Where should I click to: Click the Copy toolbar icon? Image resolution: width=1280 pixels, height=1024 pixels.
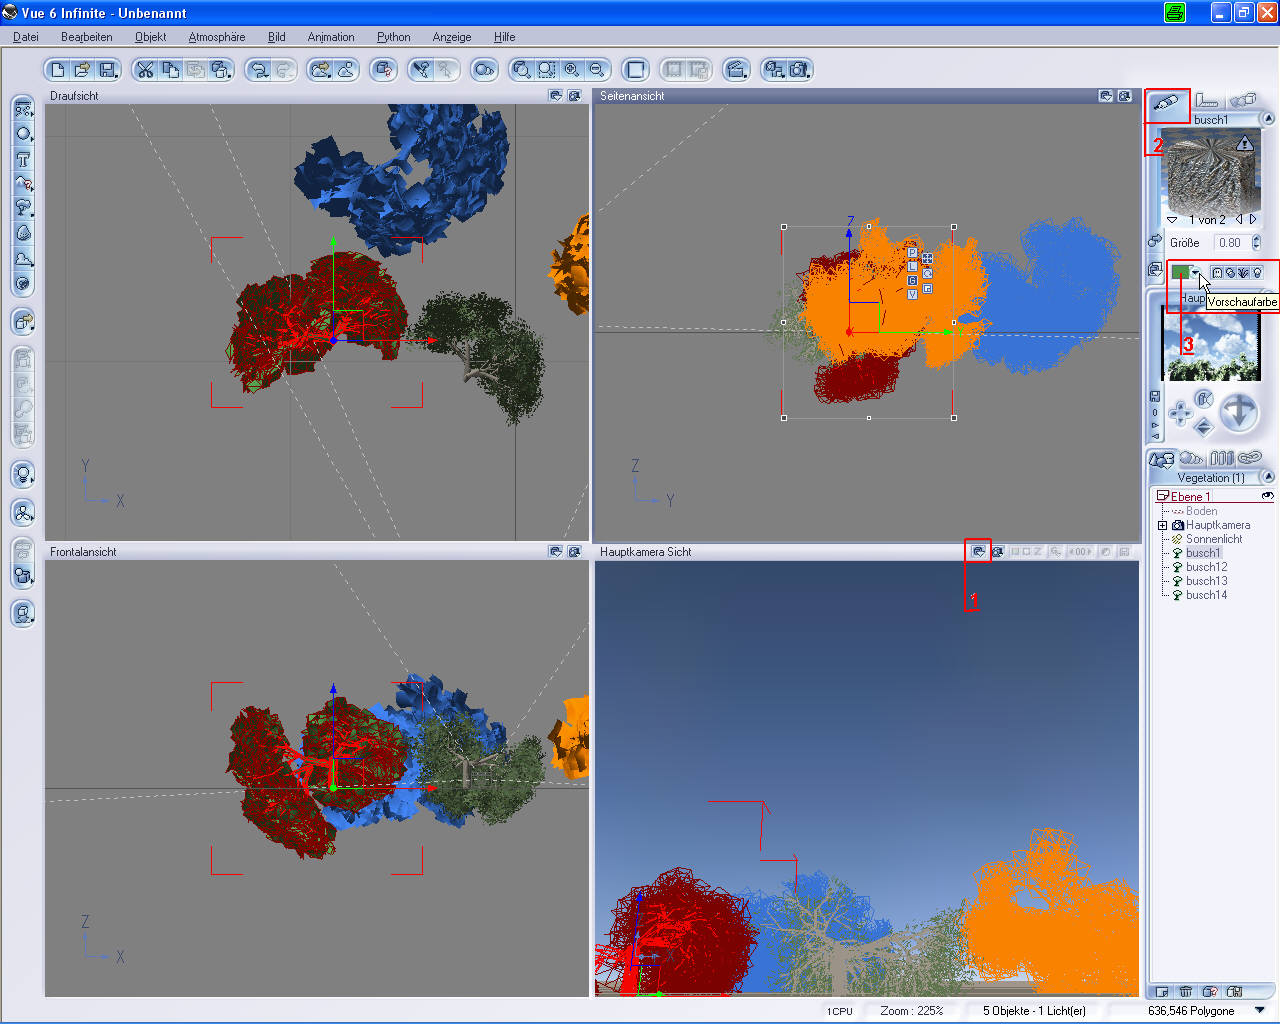pos(171,70)
